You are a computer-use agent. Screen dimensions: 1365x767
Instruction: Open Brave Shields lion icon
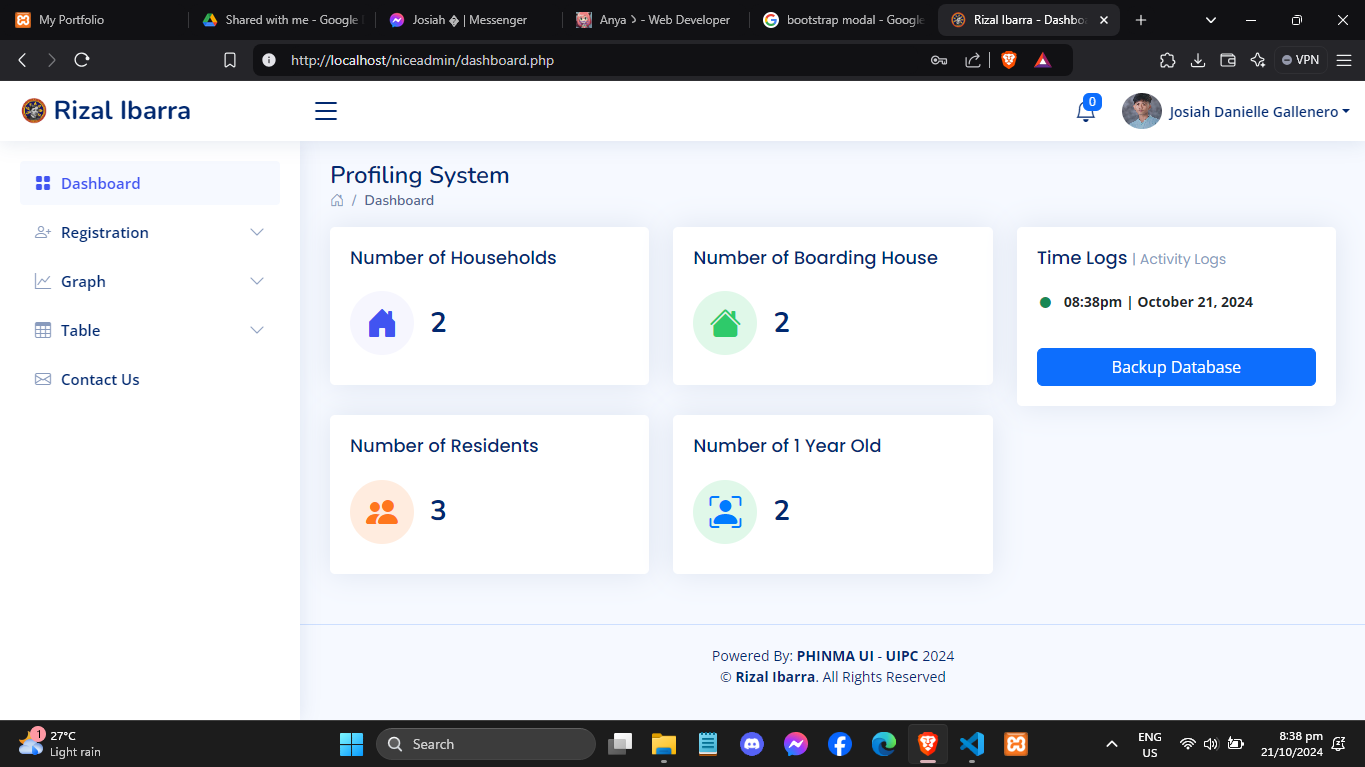point(1008,60)
